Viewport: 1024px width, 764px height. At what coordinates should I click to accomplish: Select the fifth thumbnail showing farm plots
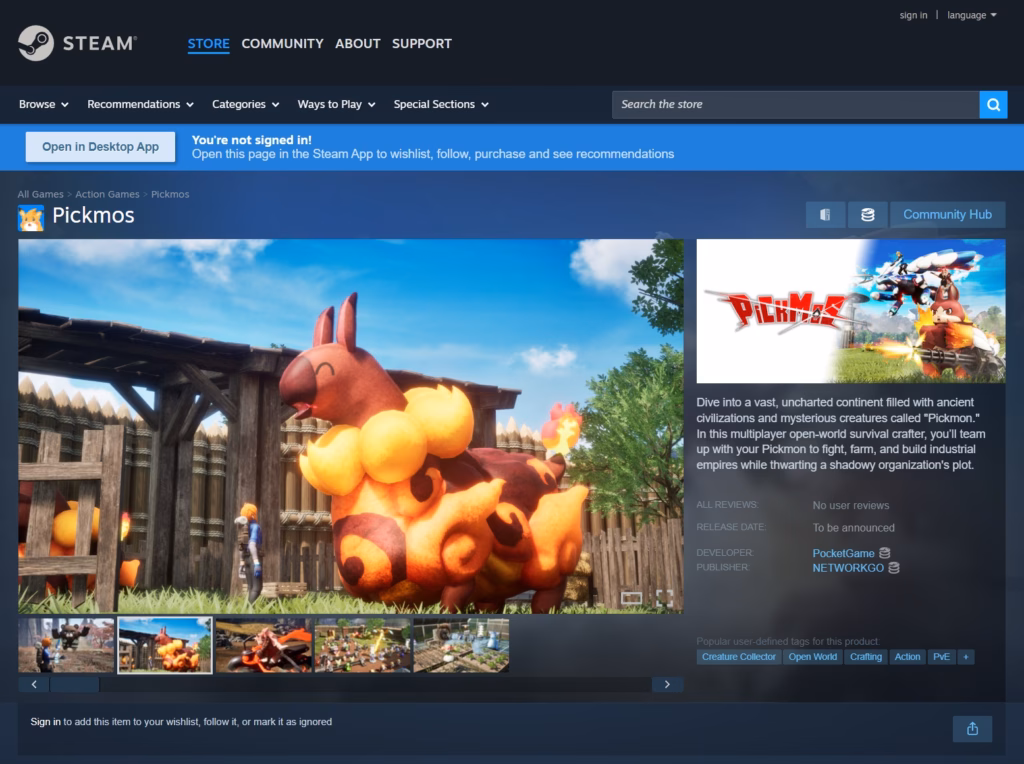pyautogui.click(x=461, y=645)
